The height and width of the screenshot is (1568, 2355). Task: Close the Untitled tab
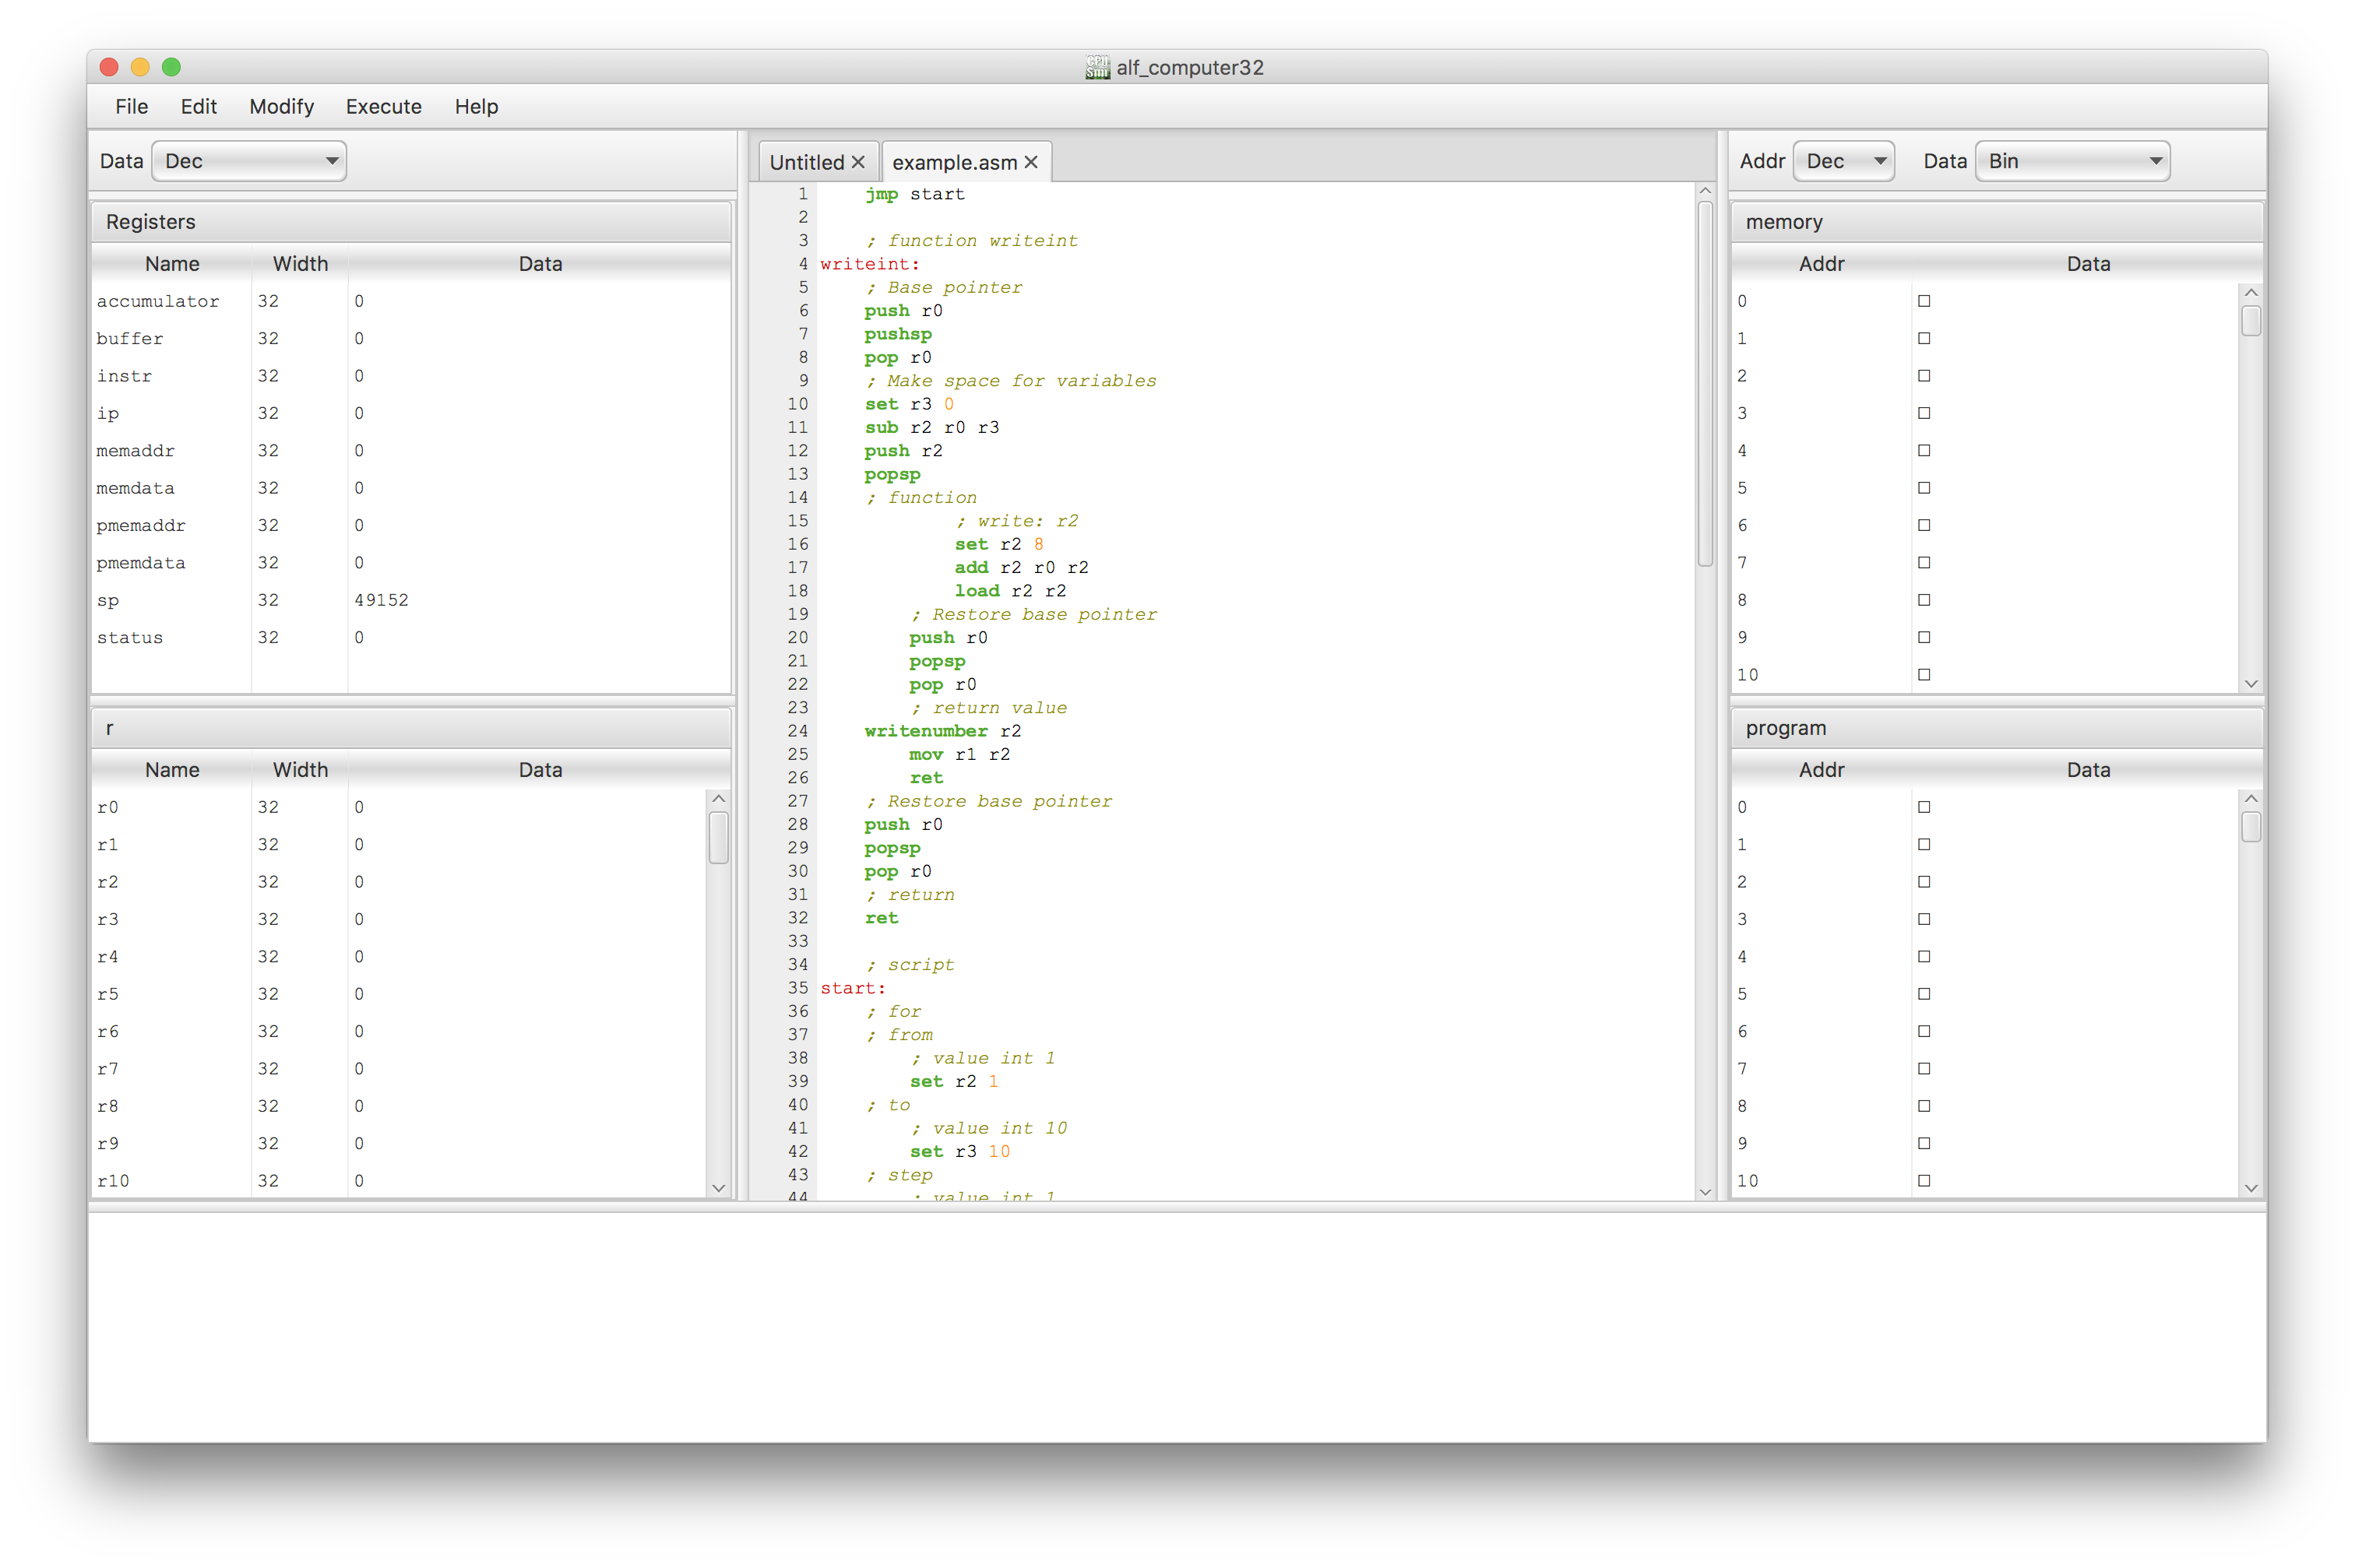click(857, 162)
